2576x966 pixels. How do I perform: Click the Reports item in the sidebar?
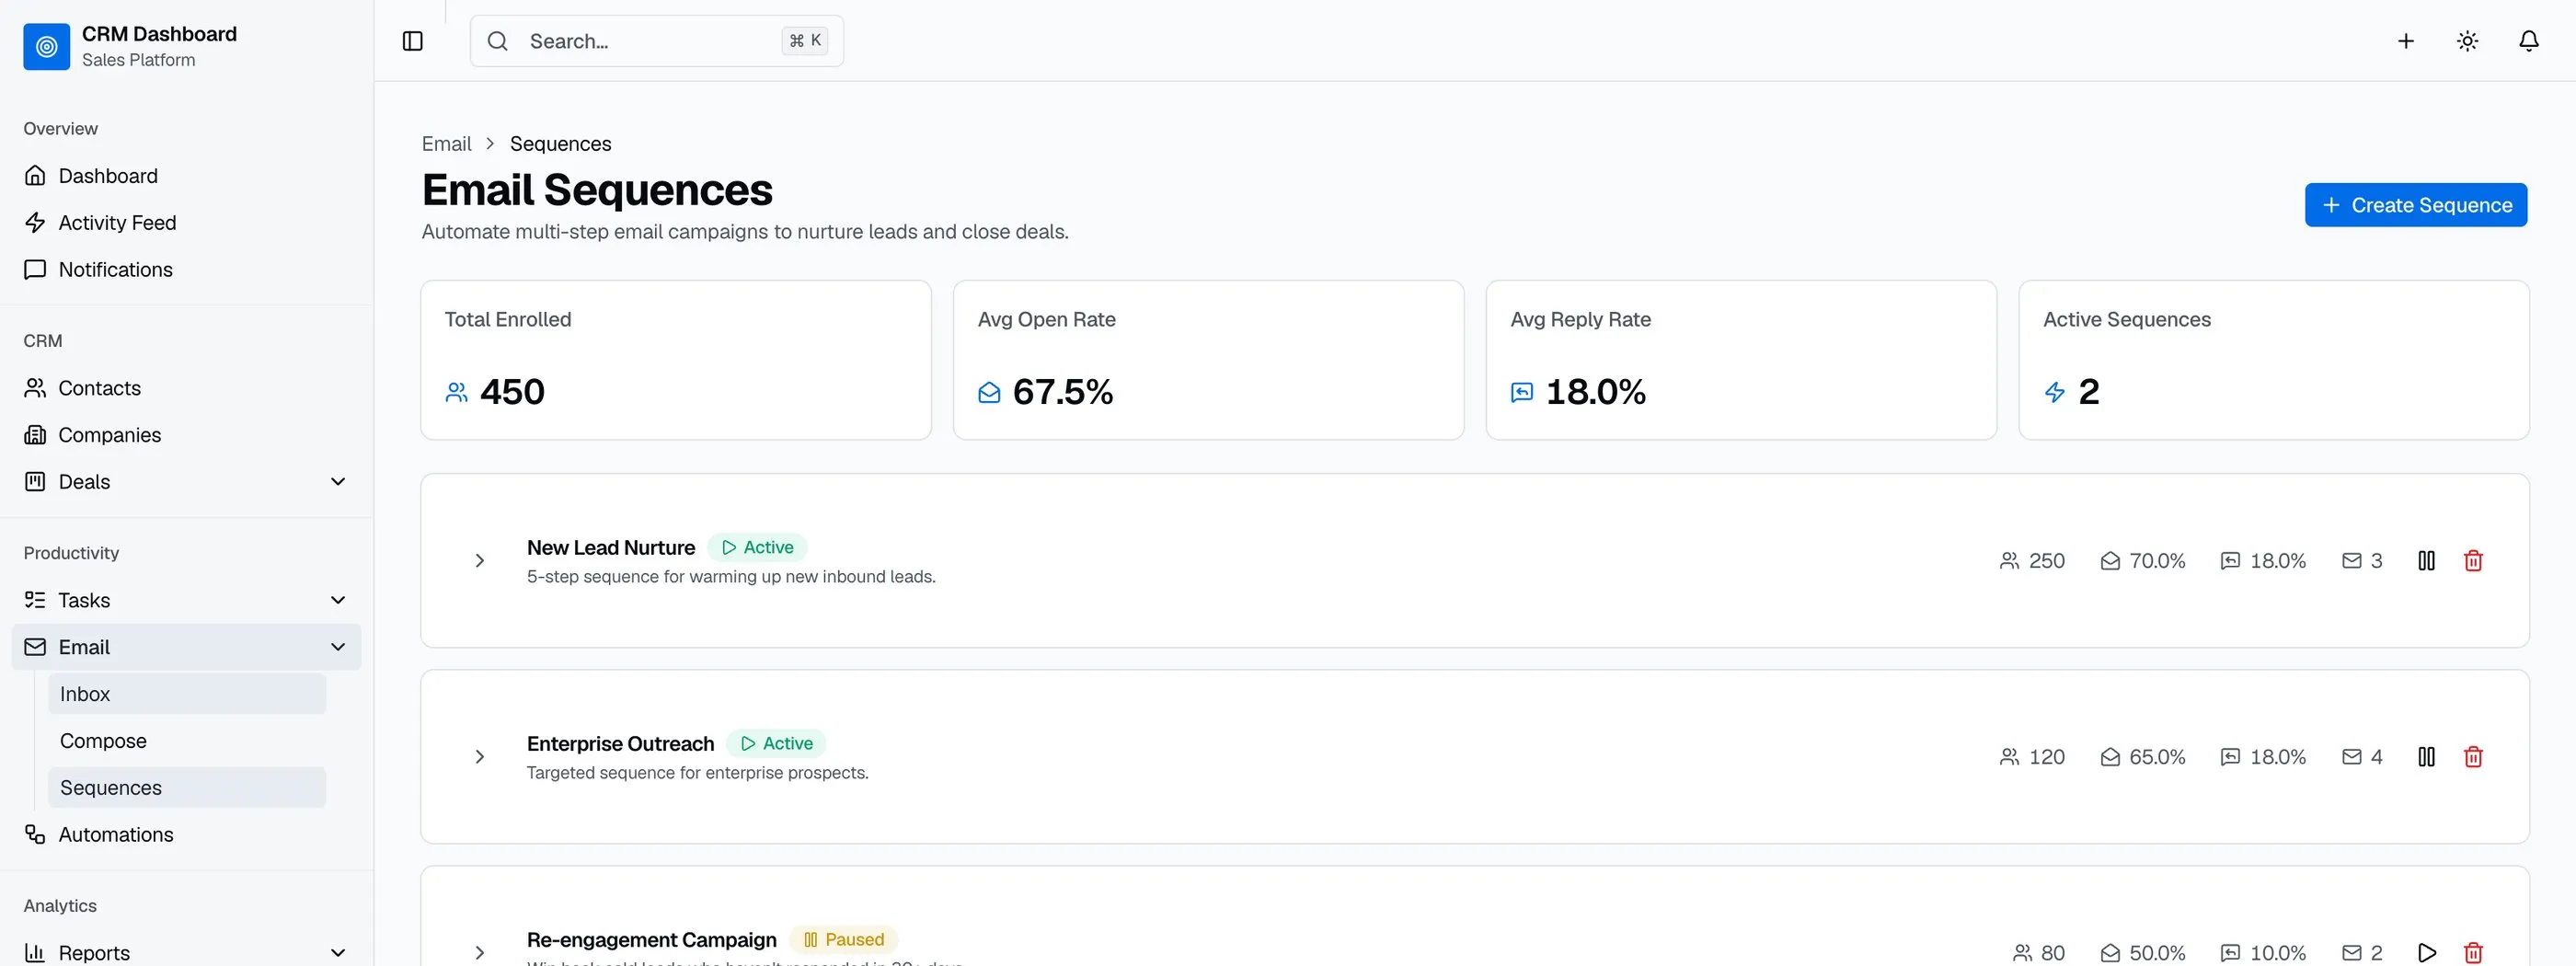coord(186,952)
